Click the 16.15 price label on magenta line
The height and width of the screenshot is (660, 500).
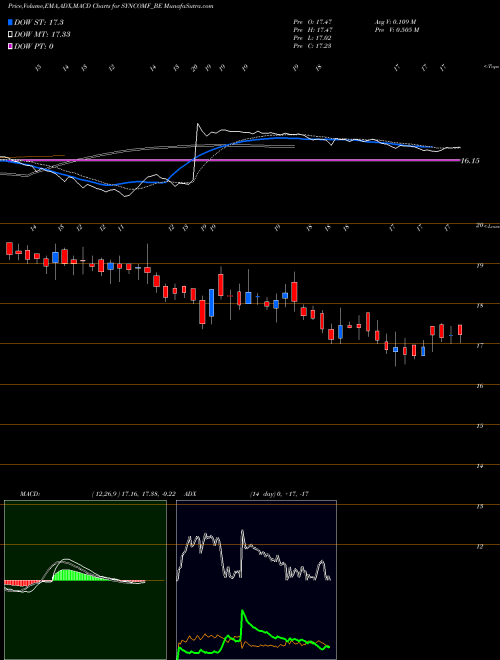pos(470,161)
